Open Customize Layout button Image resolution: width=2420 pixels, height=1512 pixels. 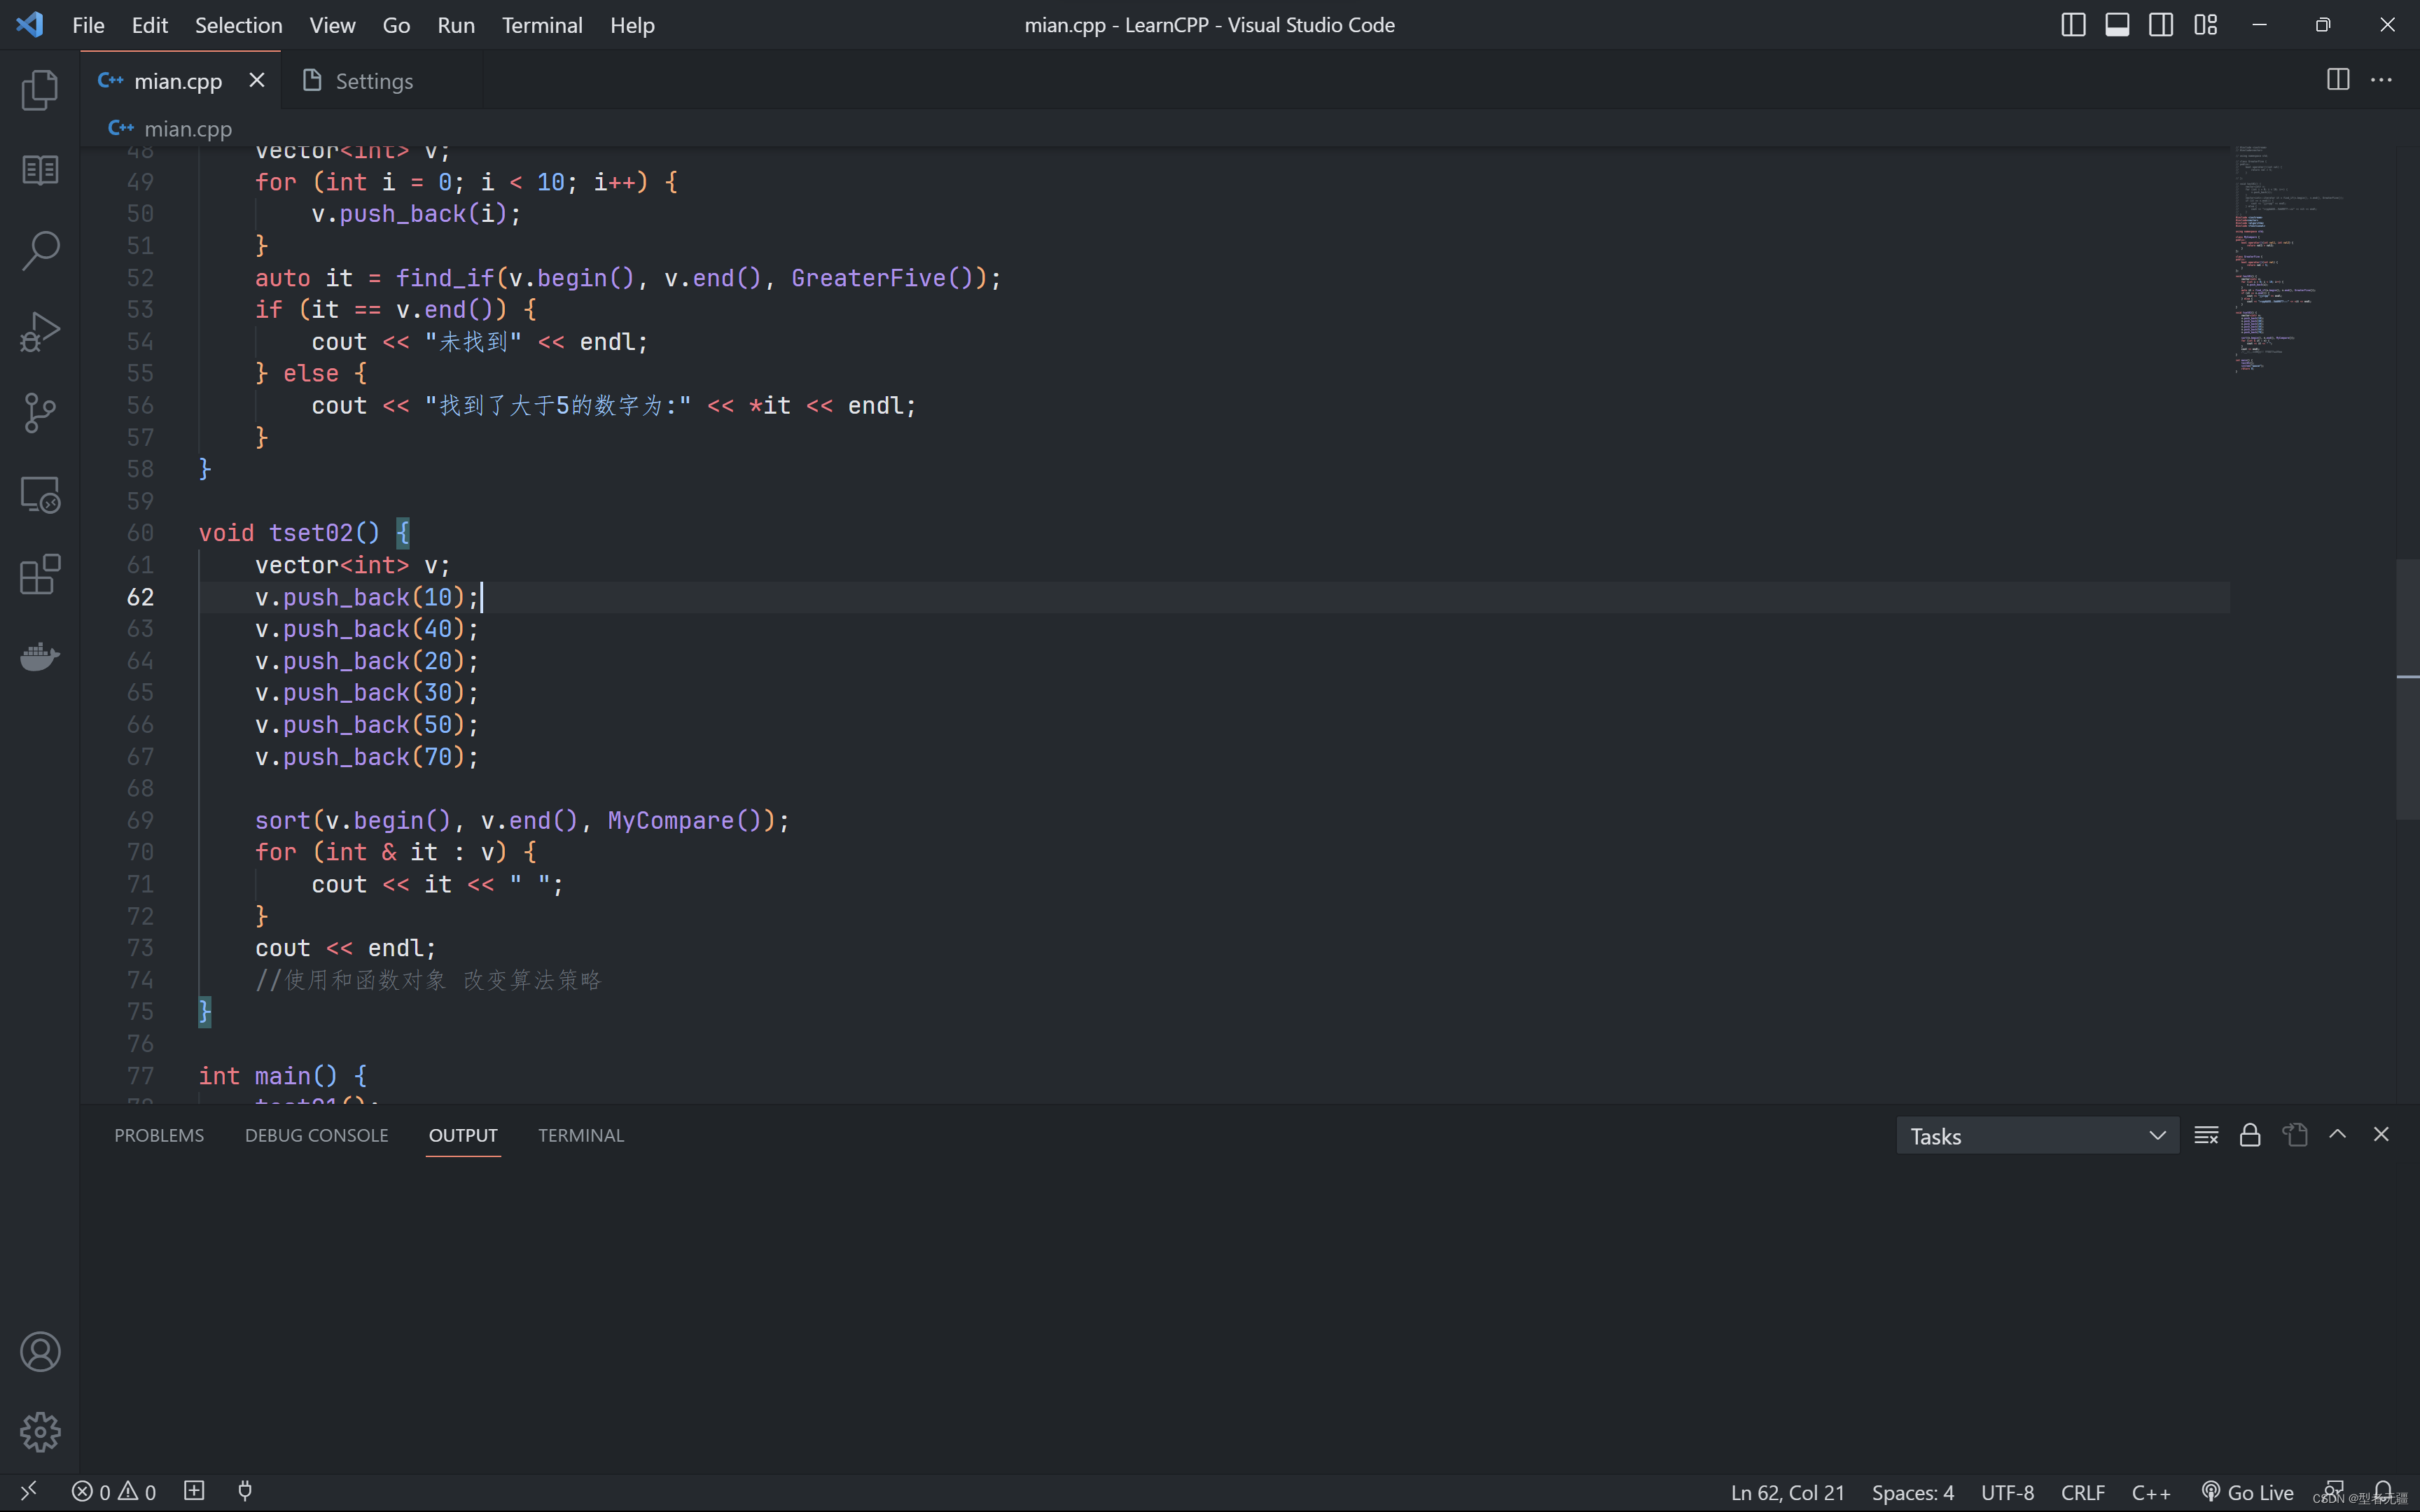(2205, 25)
